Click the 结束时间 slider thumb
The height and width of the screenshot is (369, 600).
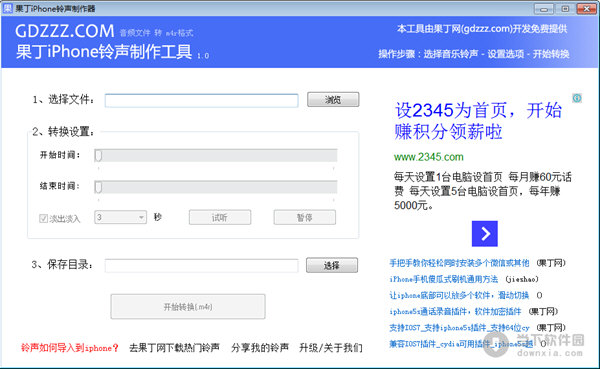(98, 187)
